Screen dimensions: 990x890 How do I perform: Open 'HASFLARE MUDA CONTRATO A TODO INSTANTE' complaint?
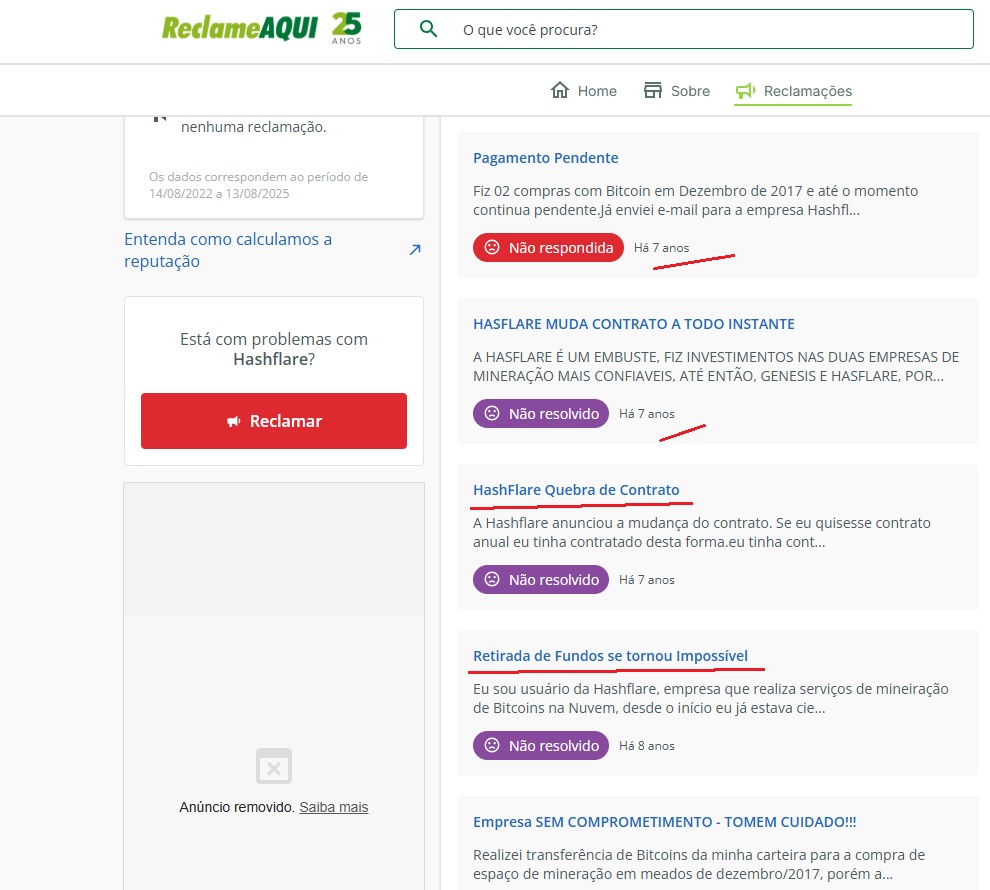(x=634, y=324)
